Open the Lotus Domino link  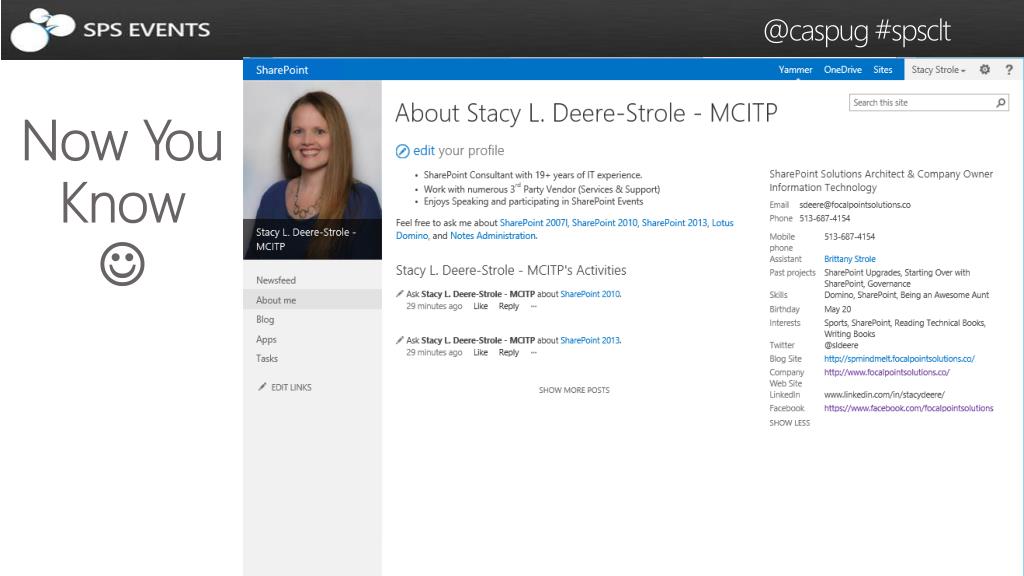[722, 223]
